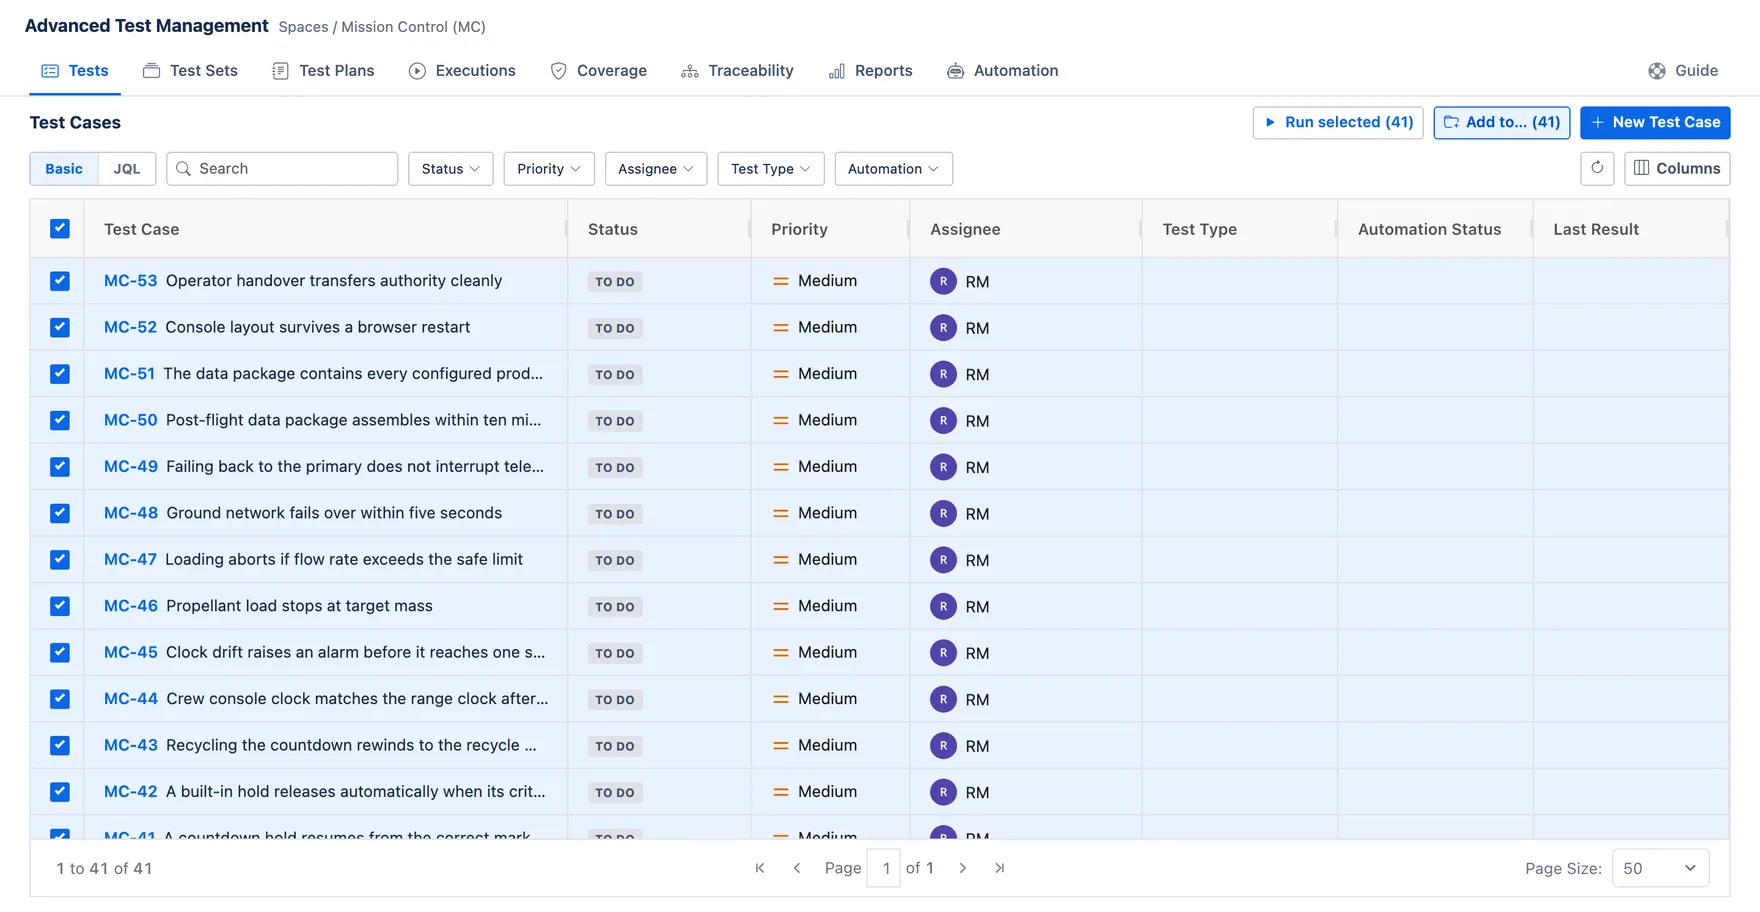This screenshot has height=912, width=1760.
Task: Click the refresh icon beside Columns
Action: (x=1597, y=168)
